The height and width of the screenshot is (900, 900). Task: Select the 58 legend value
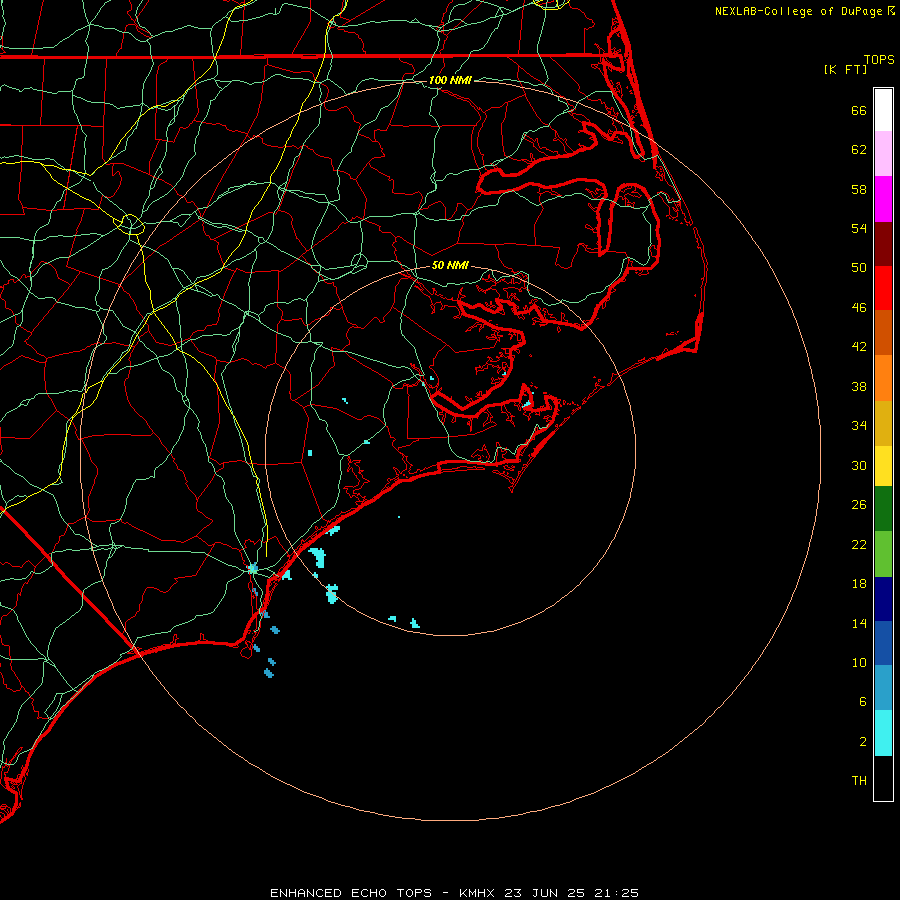pyautogui.click(x=859, y=189)
